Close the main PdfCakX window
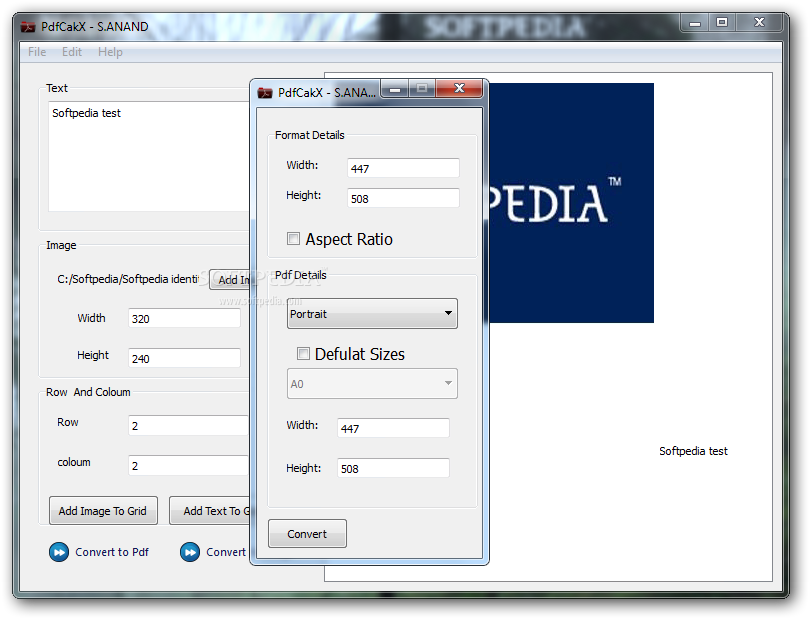810x619 pixels. [x=759, y=22]
